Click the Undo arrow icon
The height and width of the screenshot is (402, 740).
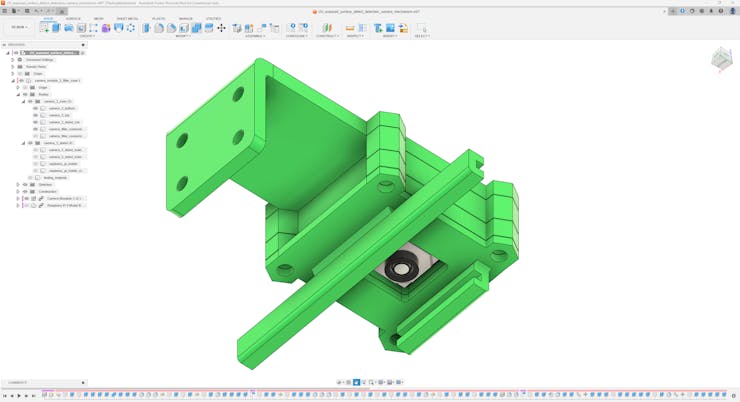36,11
